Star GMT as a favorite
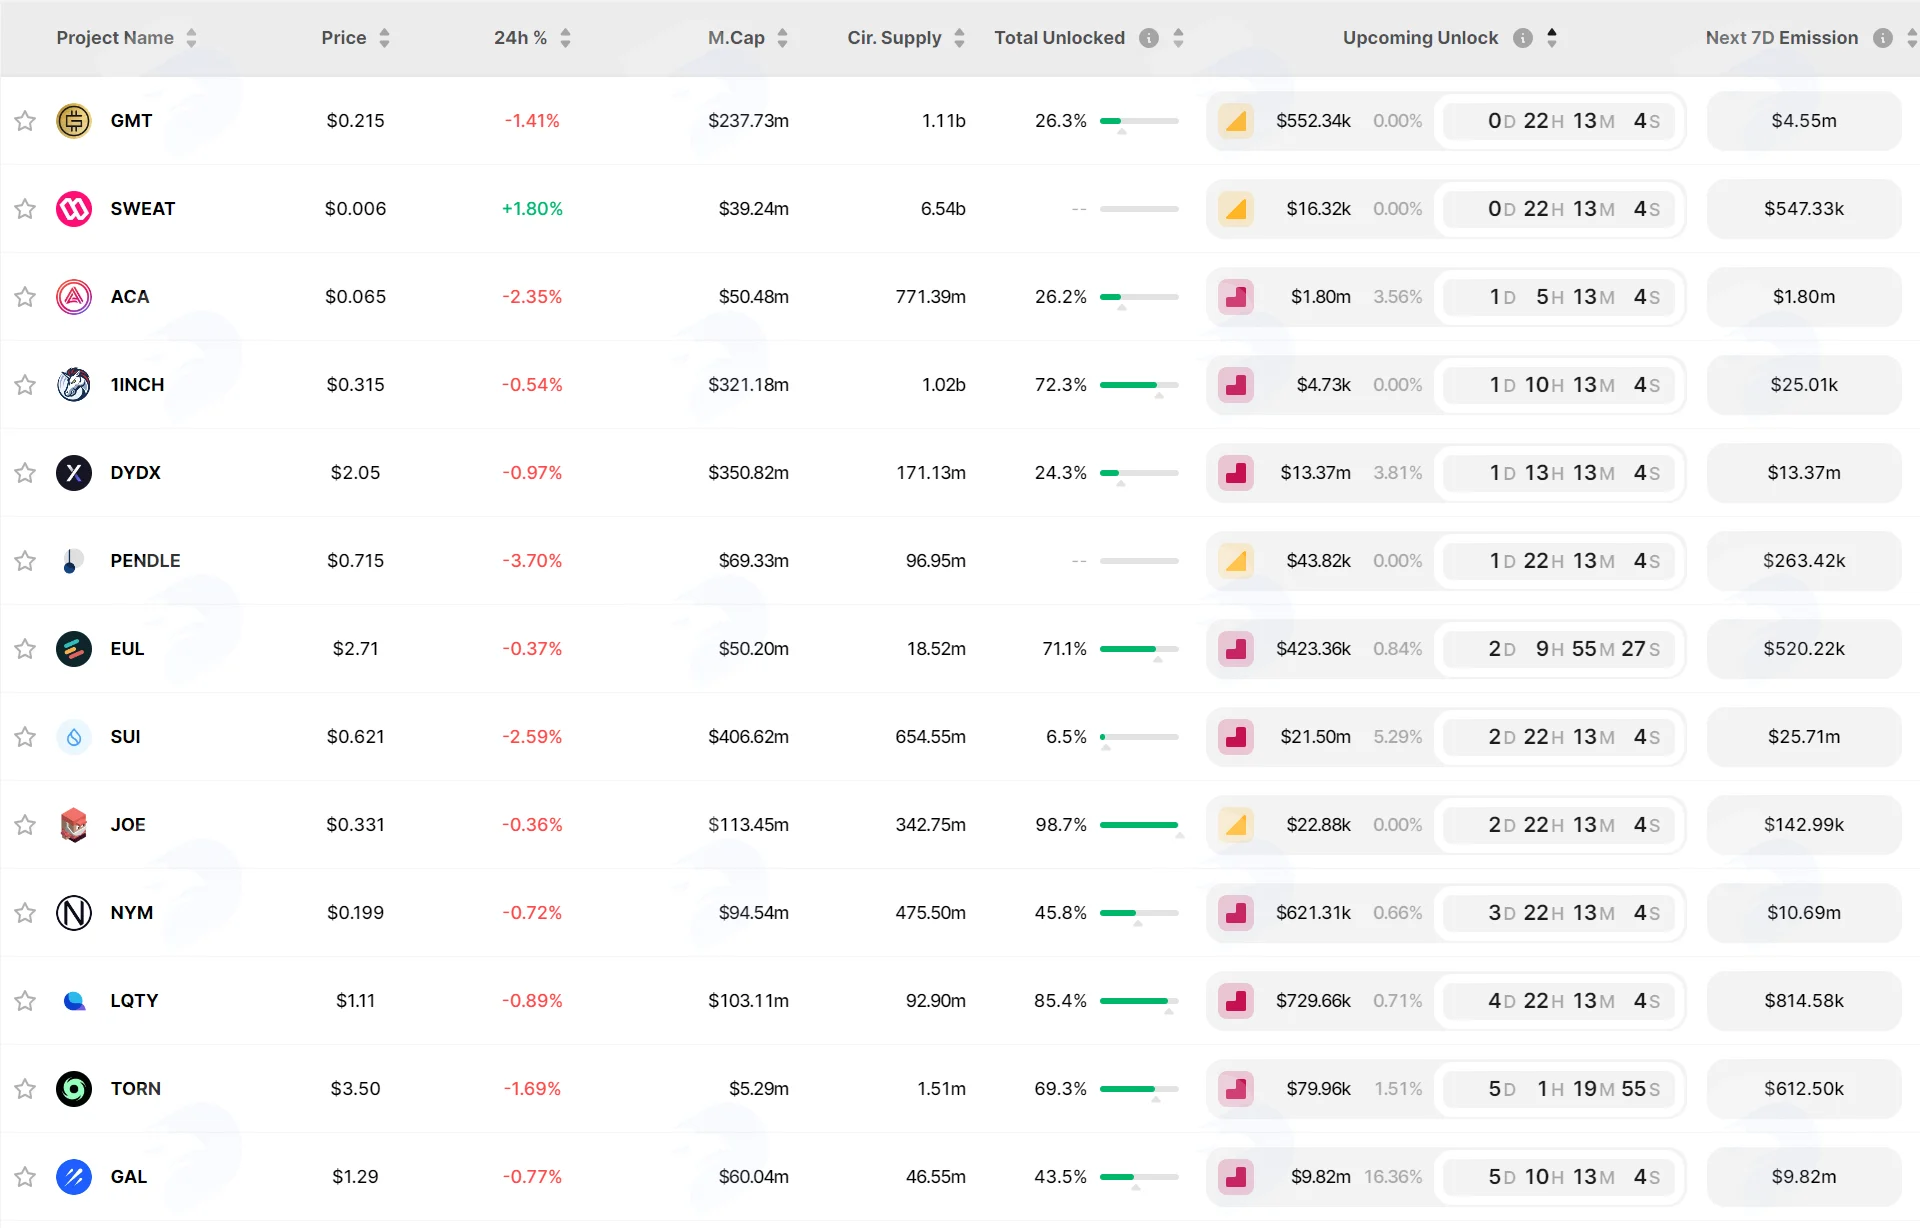The width and height of the screenshot is (1920, 1228). (x=25, y=121)
